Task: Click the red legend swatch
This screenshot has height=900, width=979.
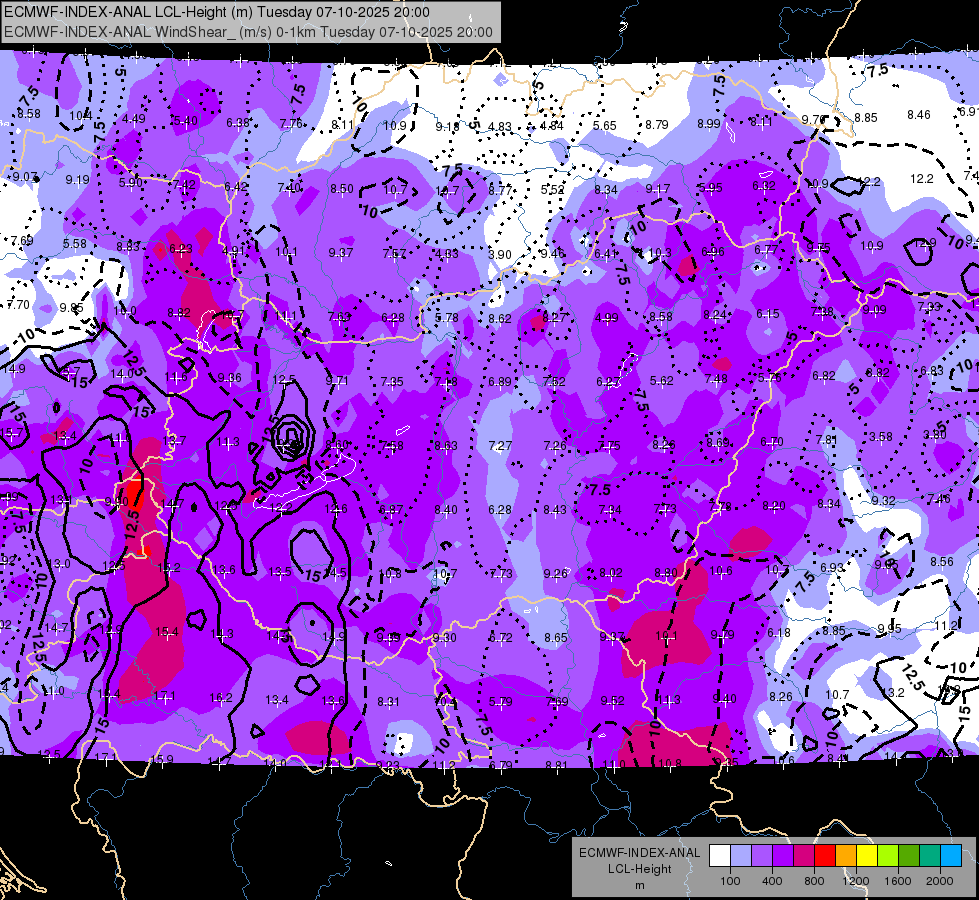Action: tap(825, 856)
